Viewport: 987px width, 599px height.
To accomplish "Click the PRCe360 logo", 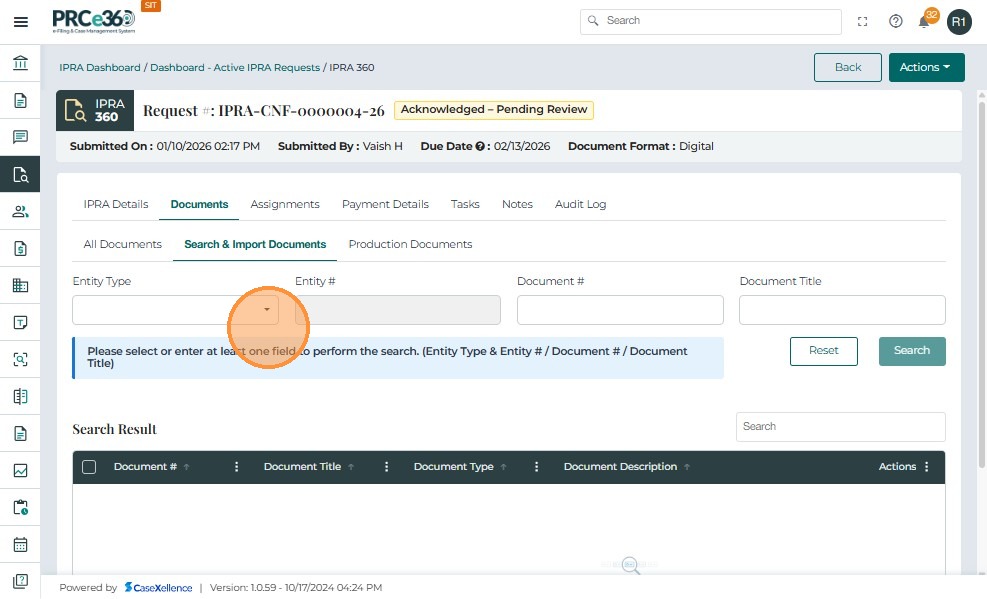I will coord(94,21).
